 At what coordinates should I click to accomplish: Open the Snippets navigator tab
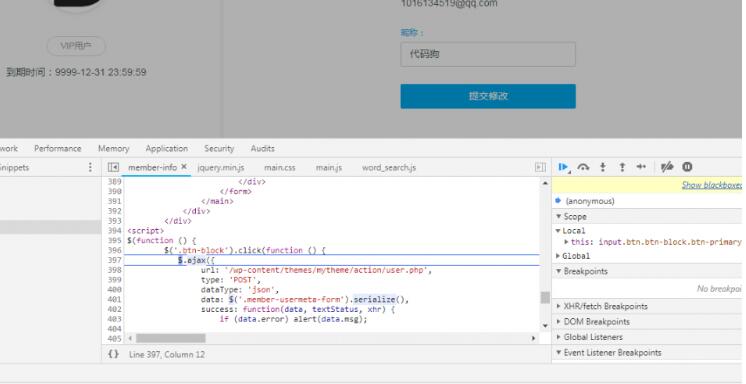coord(14,167)
